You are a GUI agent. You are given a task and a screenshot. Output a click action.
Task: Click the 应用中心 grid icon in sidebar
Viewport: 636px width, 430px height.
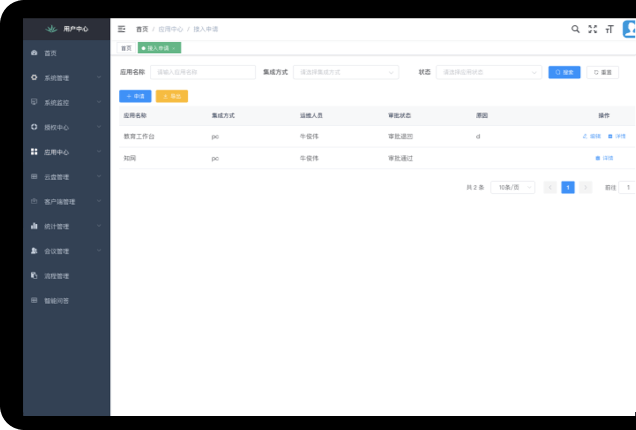pyautogui.click(x=34, y=151)
